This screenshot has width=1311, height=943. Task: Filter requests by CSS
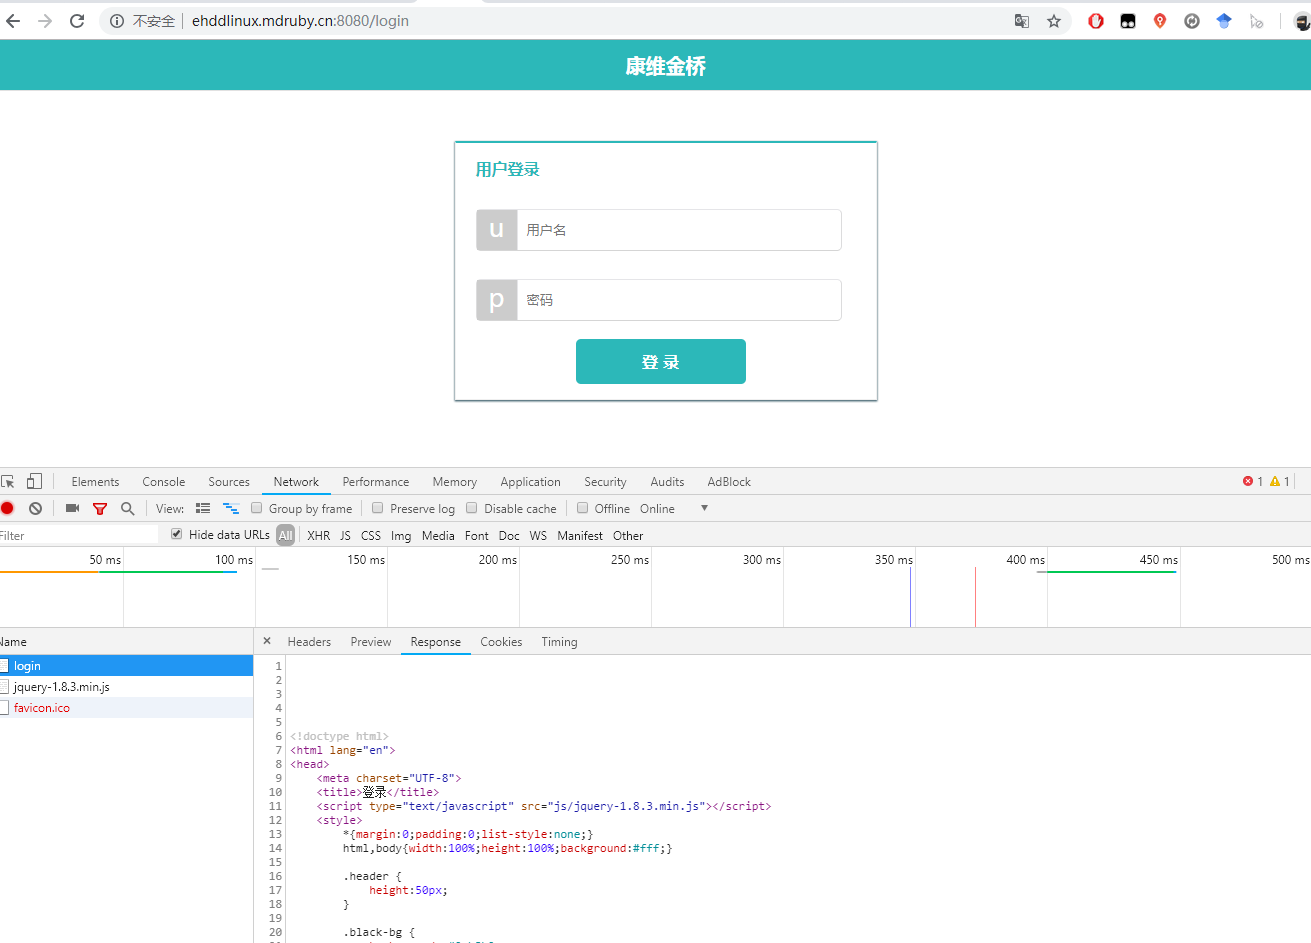371,535
